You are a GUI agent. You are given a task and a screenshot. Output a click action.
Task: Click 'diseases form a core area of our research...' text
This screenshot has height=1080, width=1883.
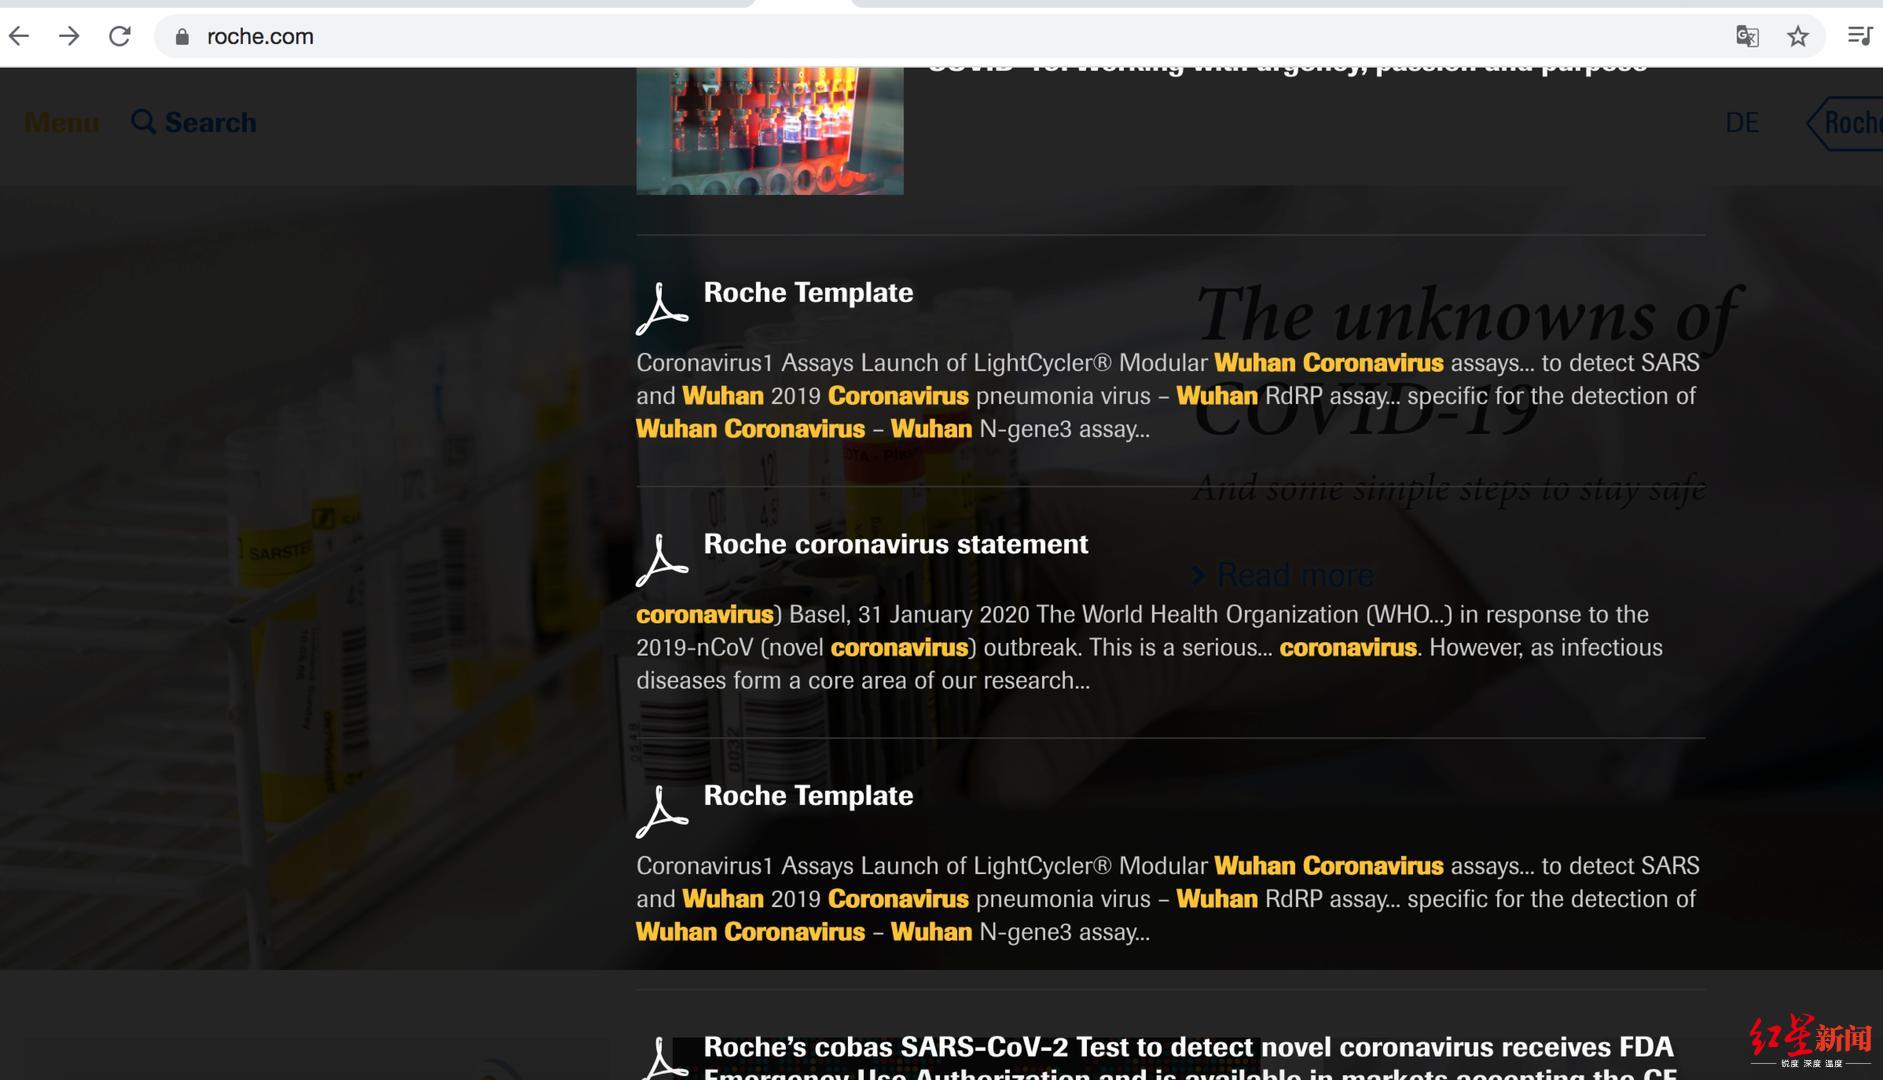[863, 681]
